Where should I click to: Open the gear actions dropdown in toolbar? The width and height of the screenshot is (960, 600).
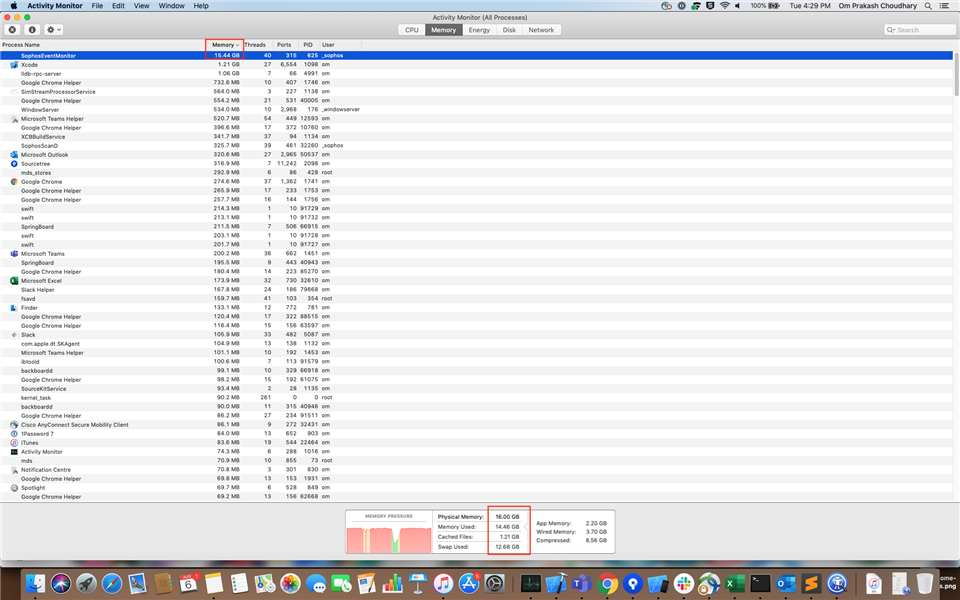[x=54, y=29]
